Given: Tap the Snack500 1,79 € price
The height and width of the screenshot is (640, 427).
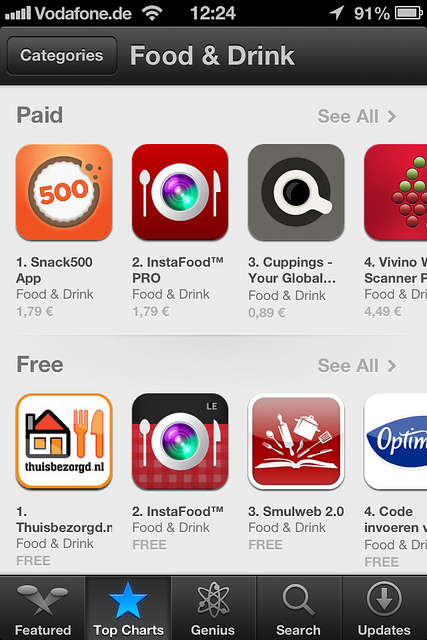Looking at the screenshot, I should click(x=35, y=311).
